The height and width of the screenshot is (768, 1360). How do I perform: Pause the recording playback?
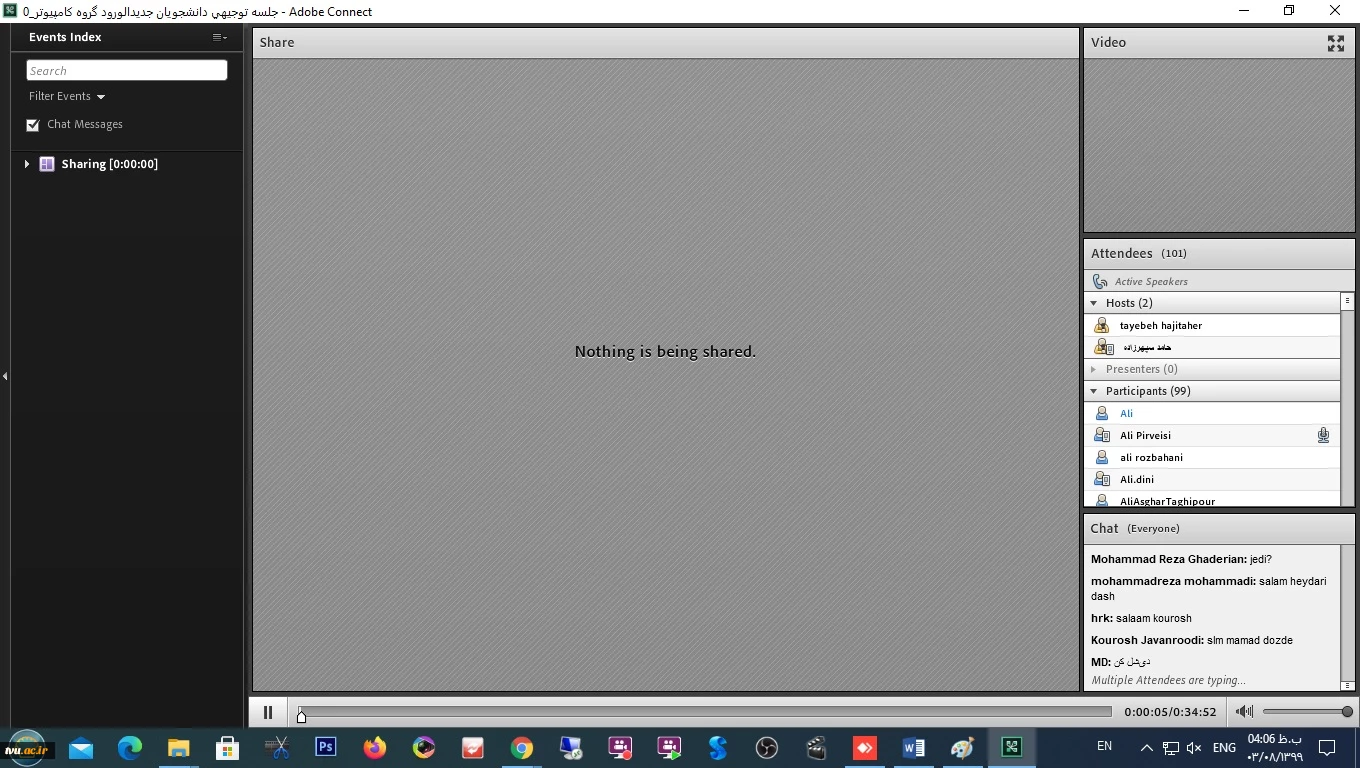pos(268,712)
